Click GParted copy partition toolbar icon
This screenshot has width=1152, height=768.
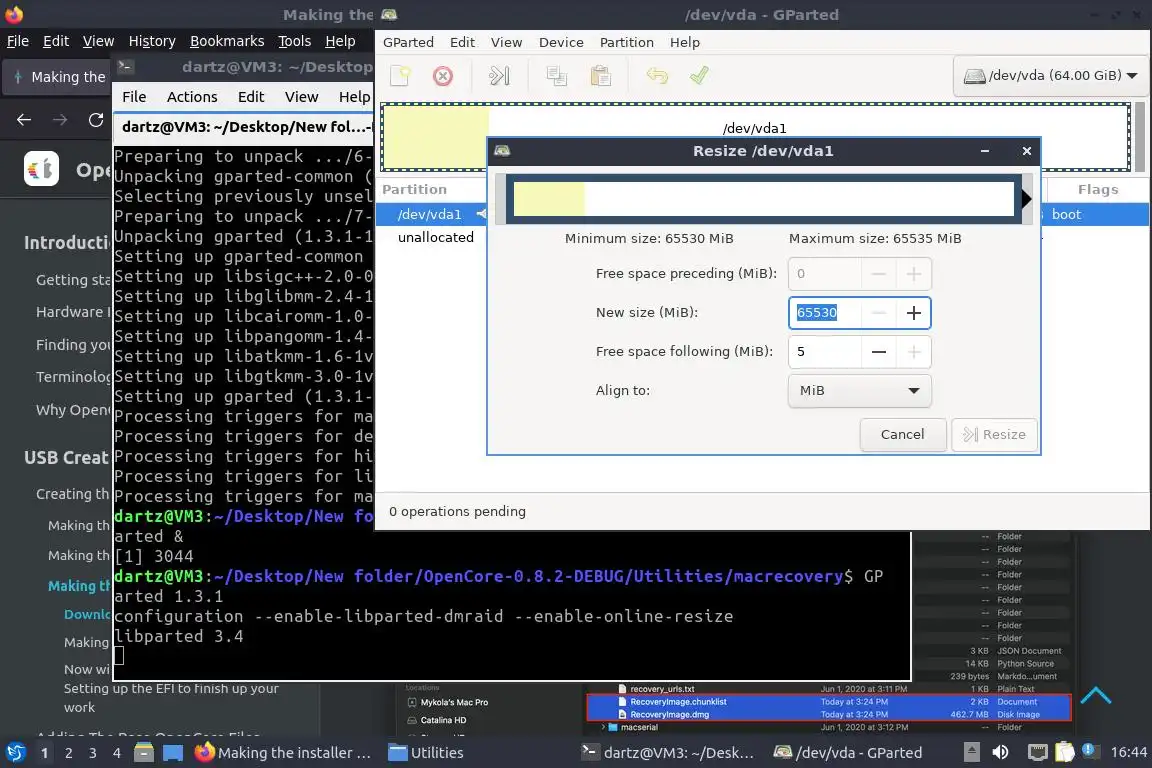point(556,76)
